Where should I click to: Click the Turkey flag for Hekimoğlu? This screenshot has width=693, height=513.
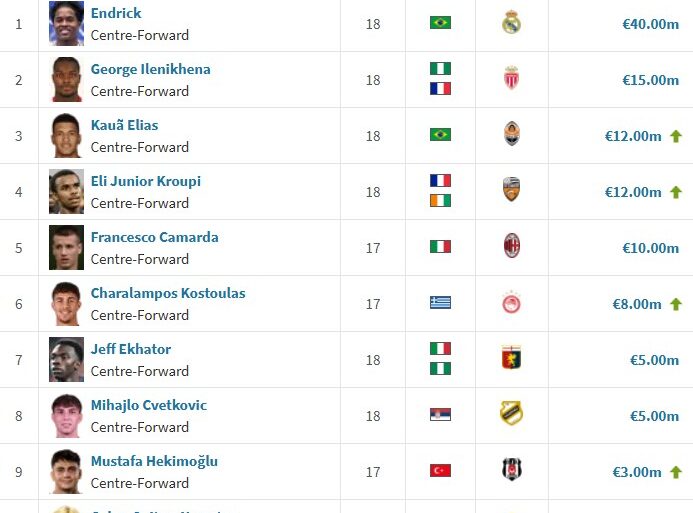point(440,471)
